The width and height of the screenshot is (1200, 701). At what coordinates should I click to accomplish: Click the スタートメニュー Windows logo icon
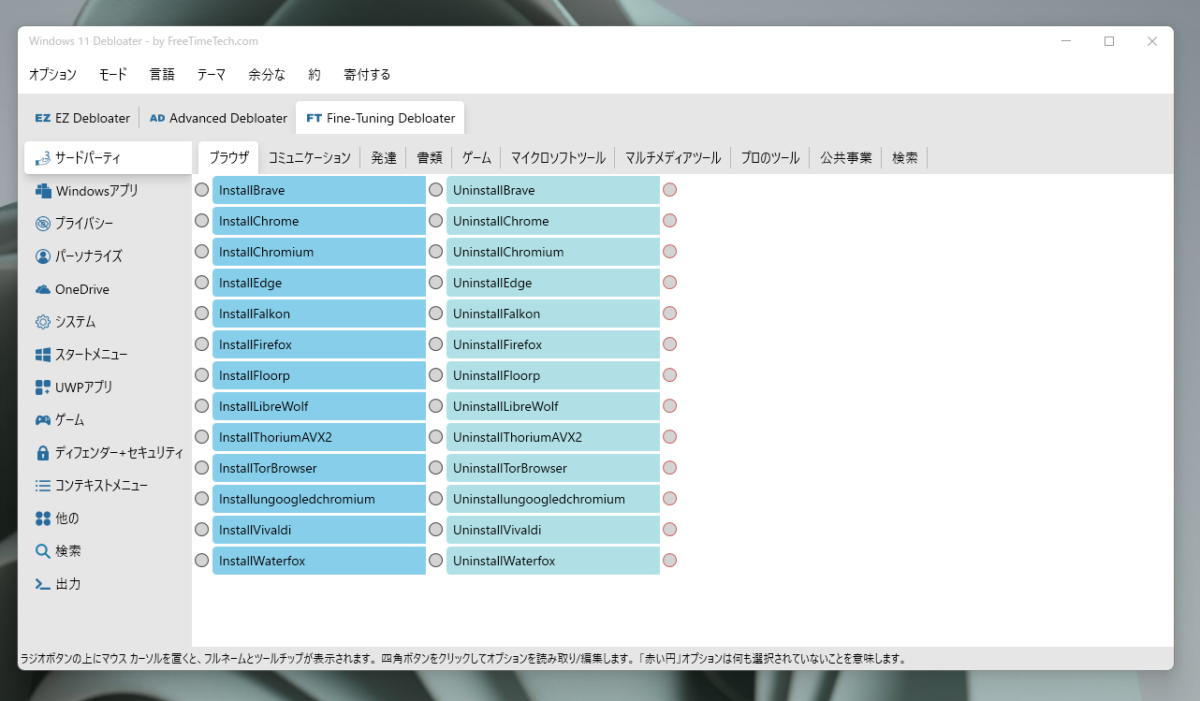point(42,354)
